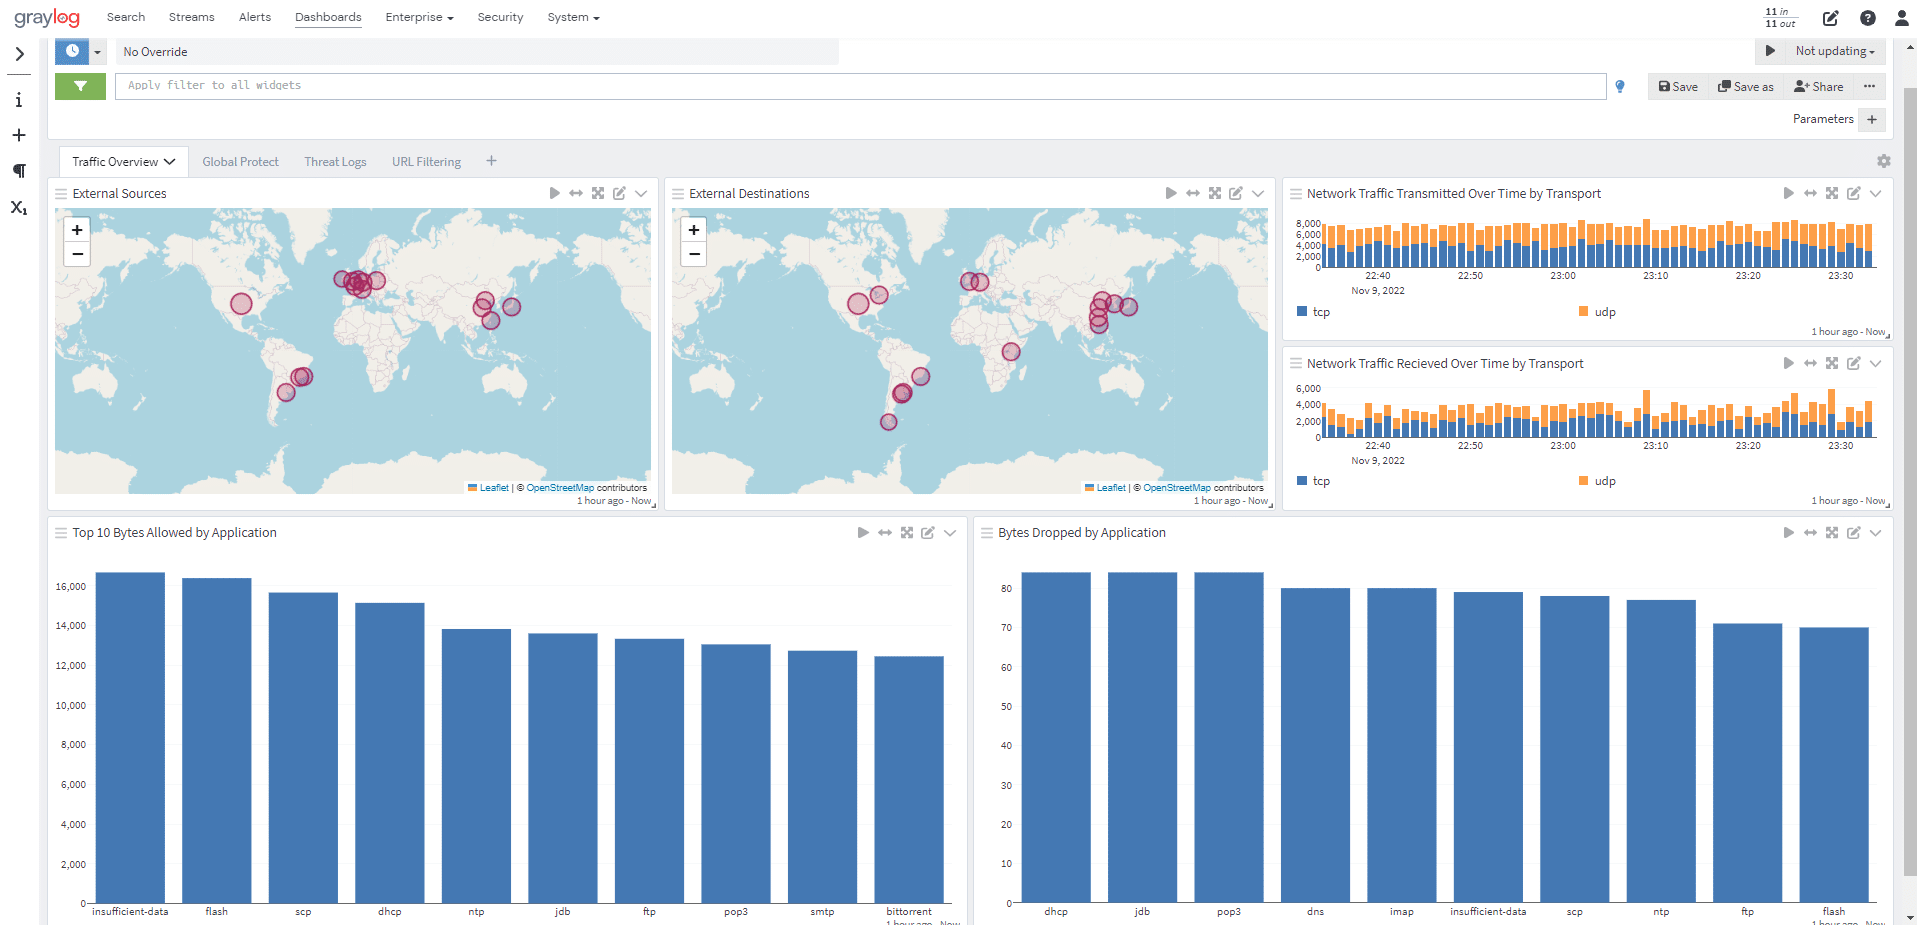Viewport: 1917px width, 925px height.
Task: Click the green filter execute button
Action: tap(80, 86)
